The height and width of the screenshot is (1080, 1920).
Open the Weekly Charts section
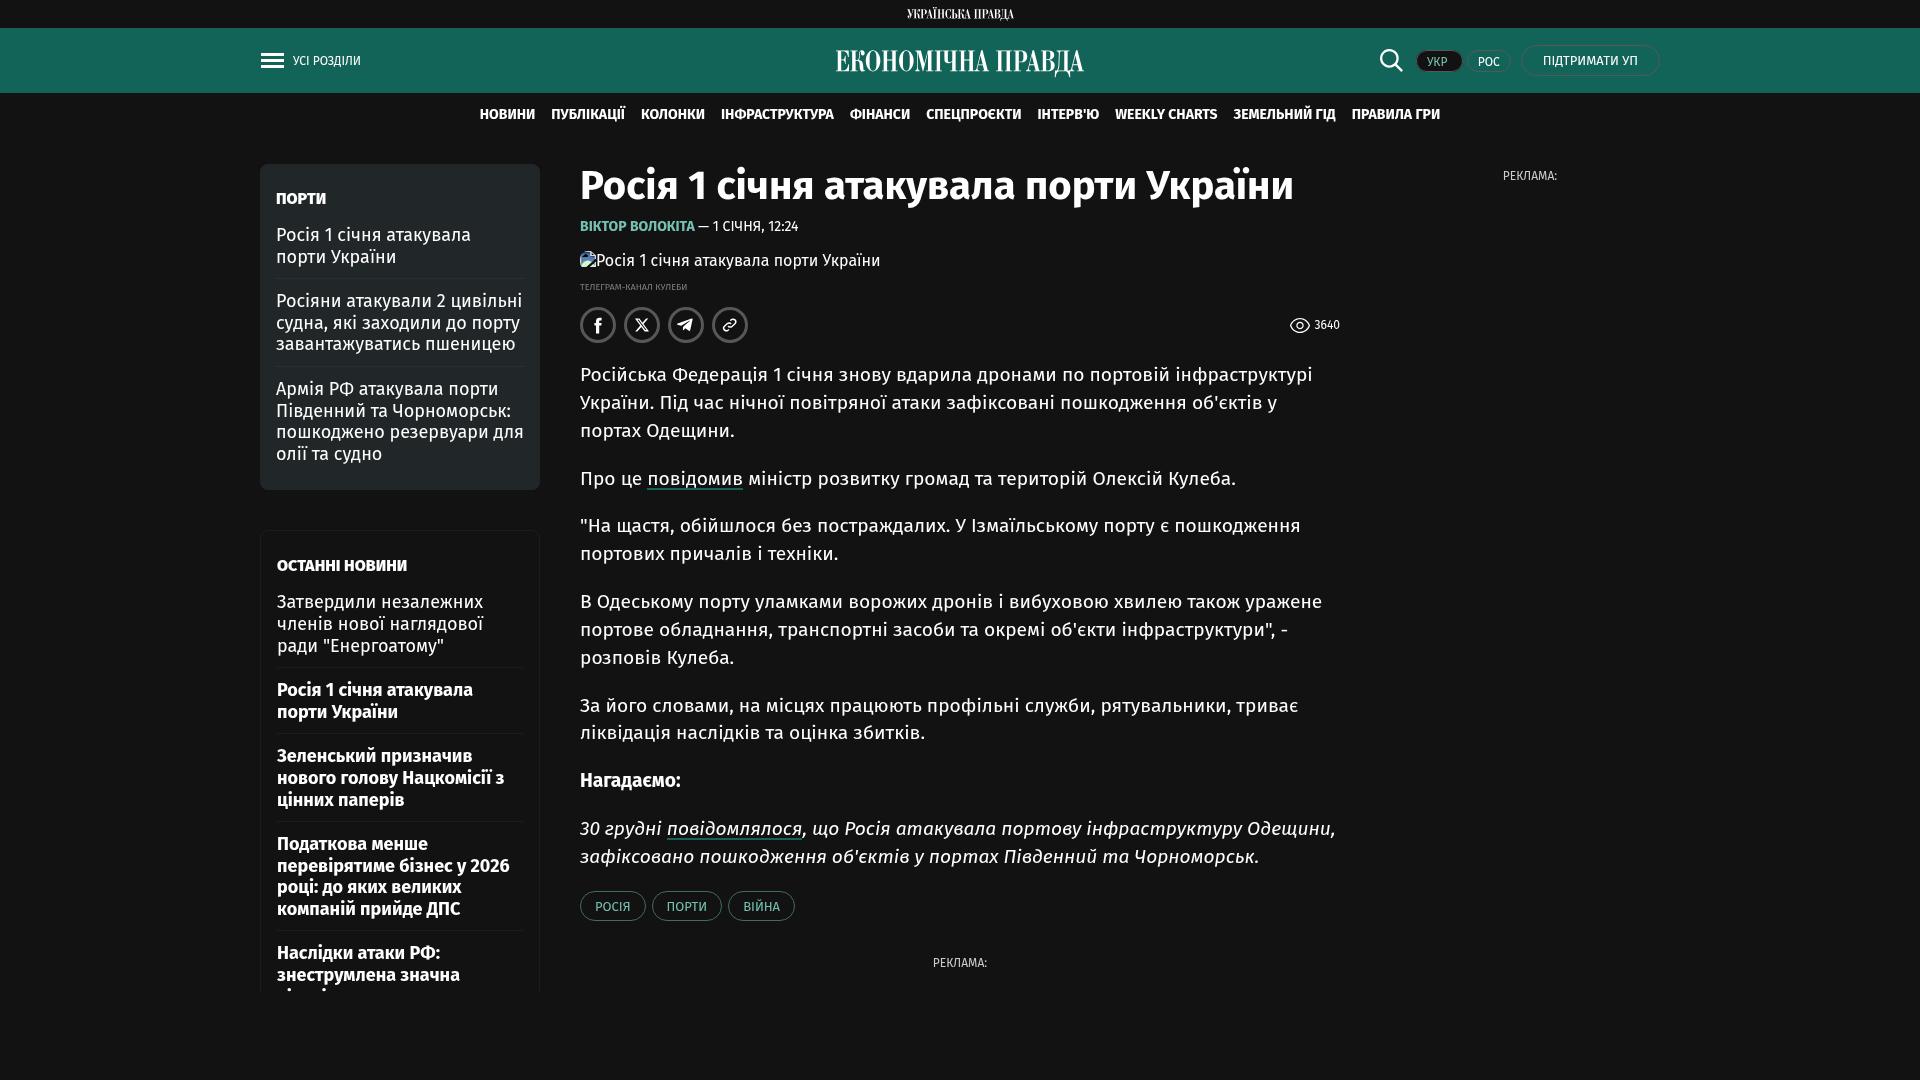point(1165,115)
